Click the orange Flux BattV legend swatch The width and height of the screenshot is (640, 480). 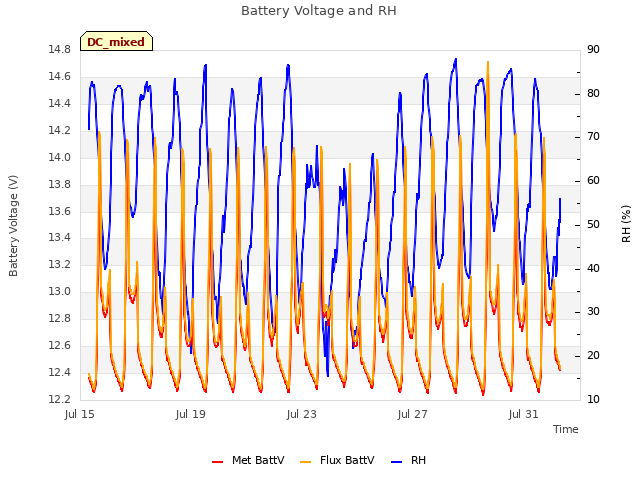point(305,462)
